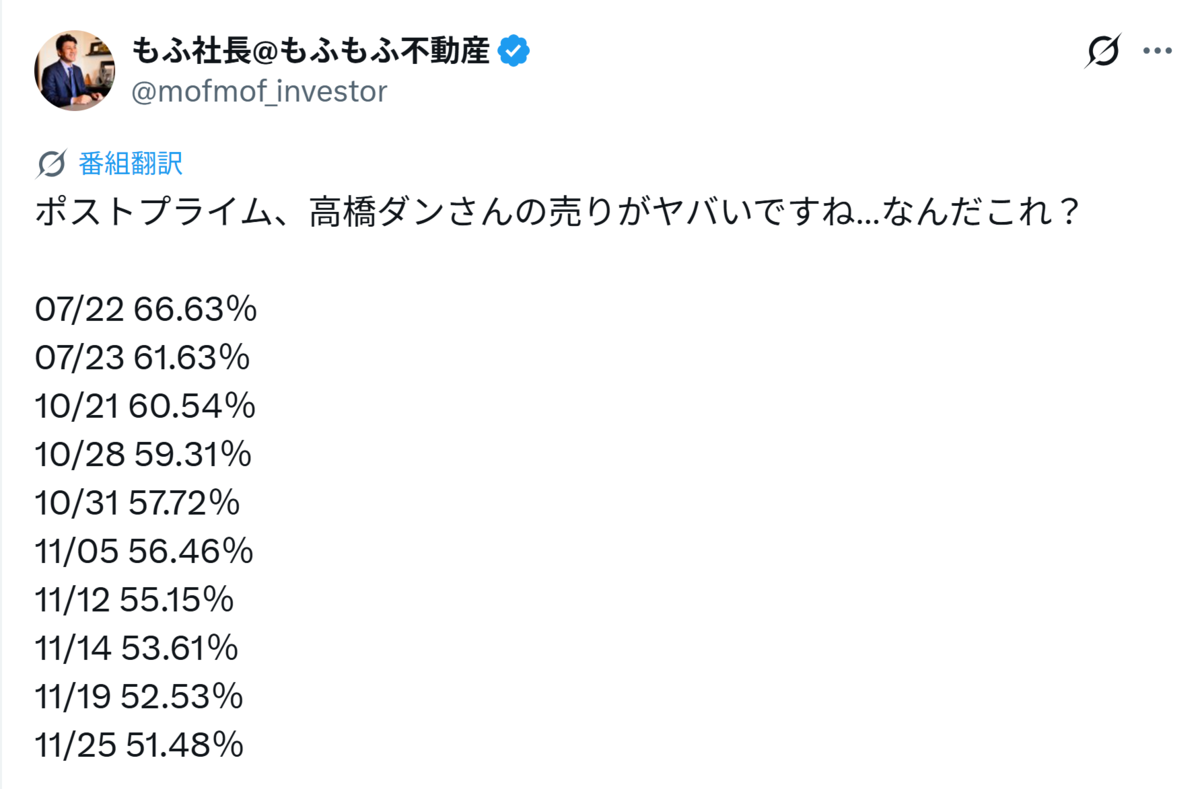This screenshot has width=1200, height=789.
Task: Click the line 07/22 66.63%
Action: coord(146,310)
